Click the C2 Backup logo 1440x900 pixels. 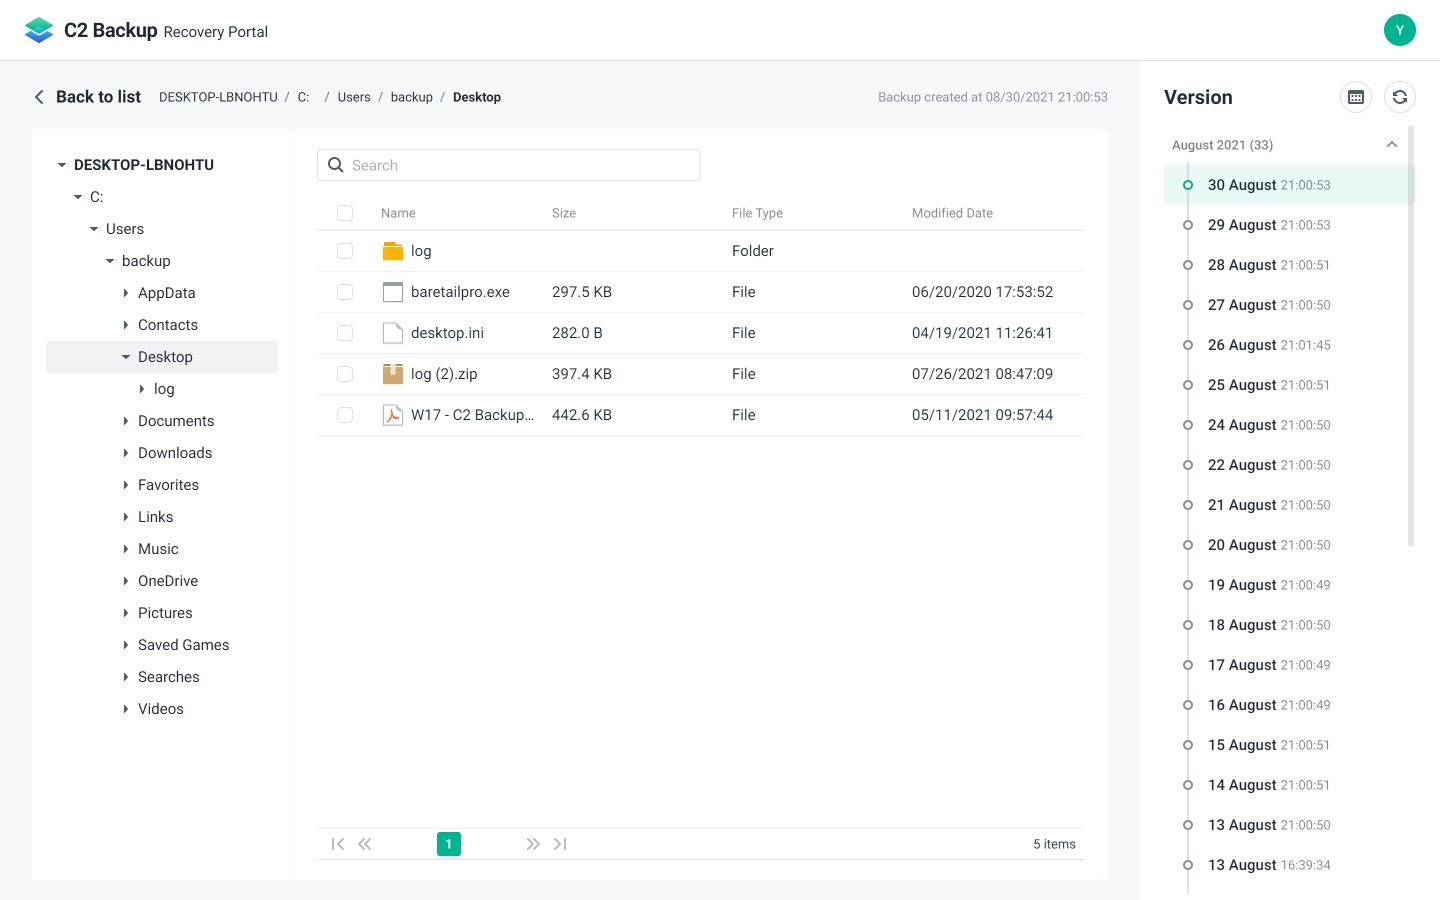tap(38, 29)
